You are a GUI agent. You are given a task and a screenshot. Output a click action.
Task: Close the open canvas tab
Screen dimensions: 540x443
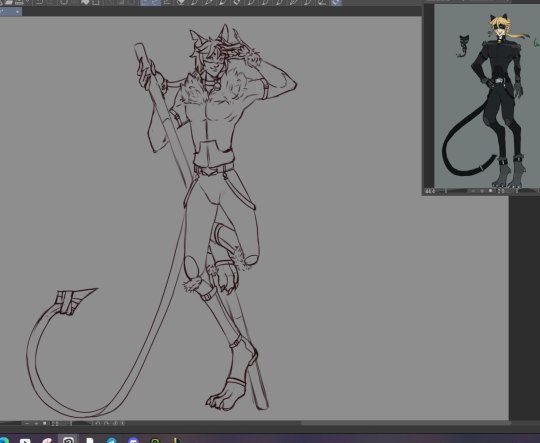click(x=17, y=12)
